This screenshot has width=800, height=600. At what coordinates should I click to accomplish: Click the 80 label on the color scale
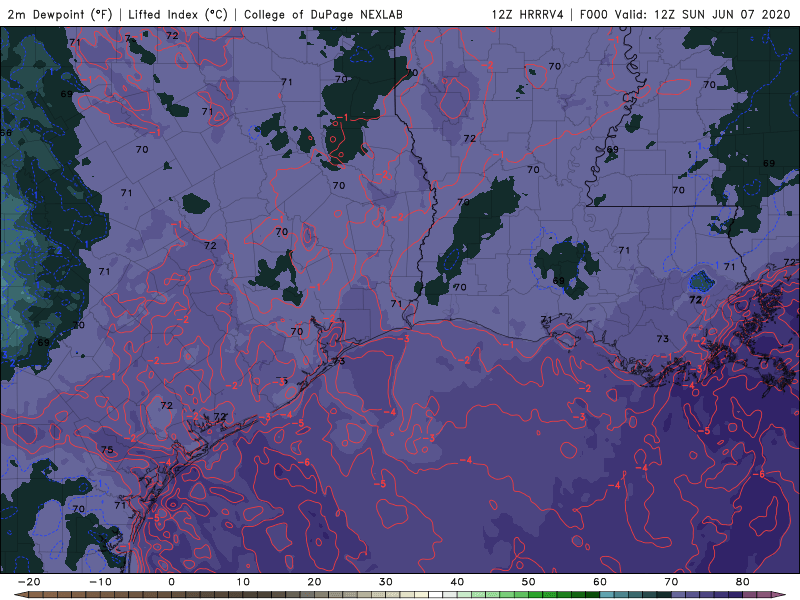(743, 582)
